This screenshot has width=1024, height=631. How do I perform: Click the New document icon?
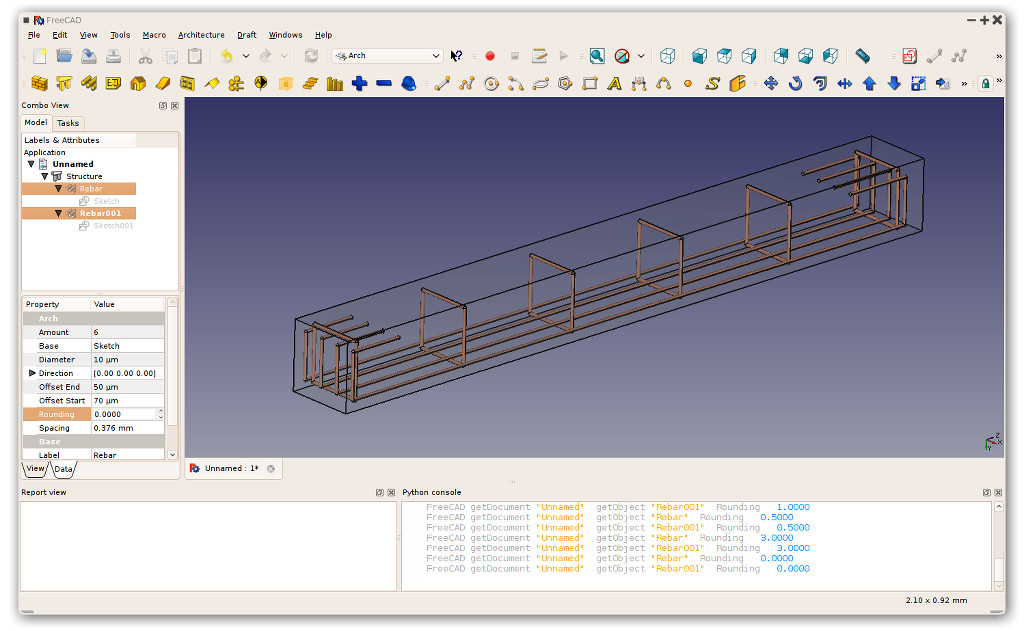[x=40, y=56]
